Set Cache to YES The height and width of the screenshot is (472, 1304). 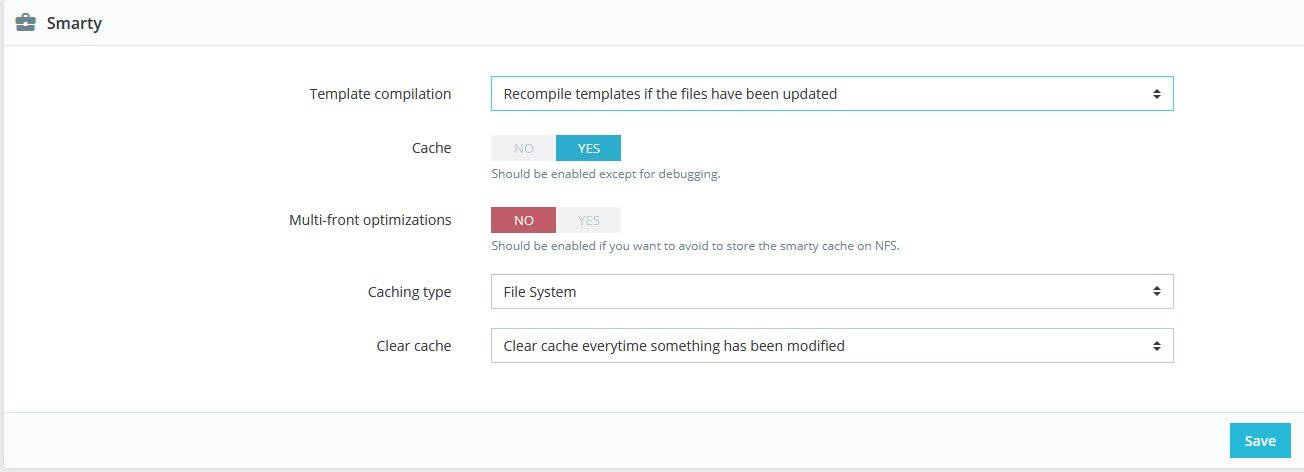[x=588, y=148]
